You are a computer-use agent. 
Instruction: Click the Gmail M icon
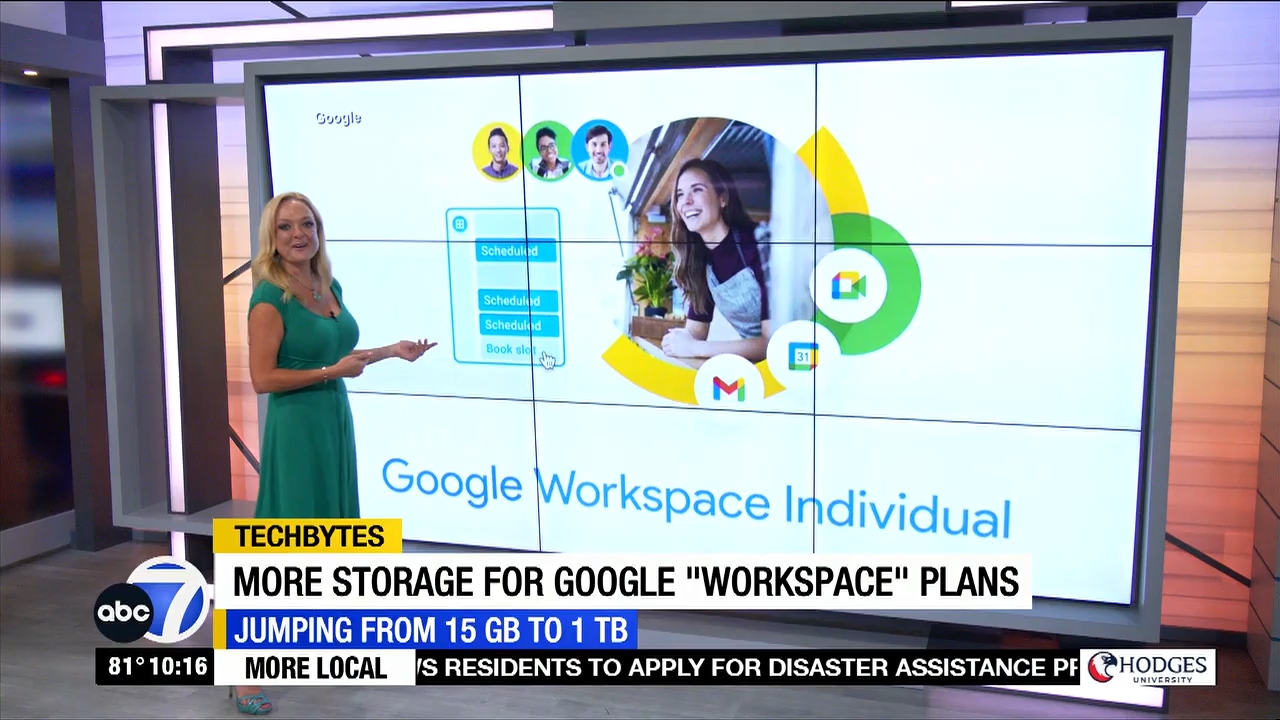pos(728,388)
